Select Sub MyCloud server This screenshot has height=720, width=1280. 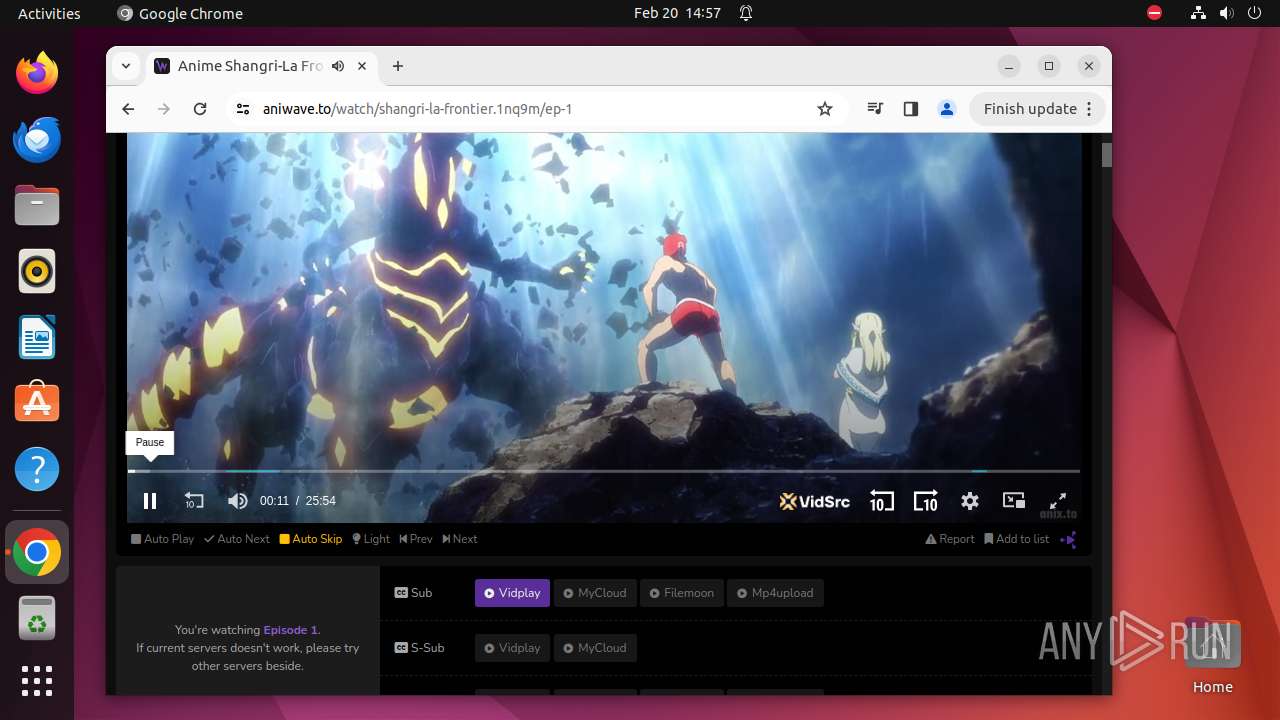594,593
